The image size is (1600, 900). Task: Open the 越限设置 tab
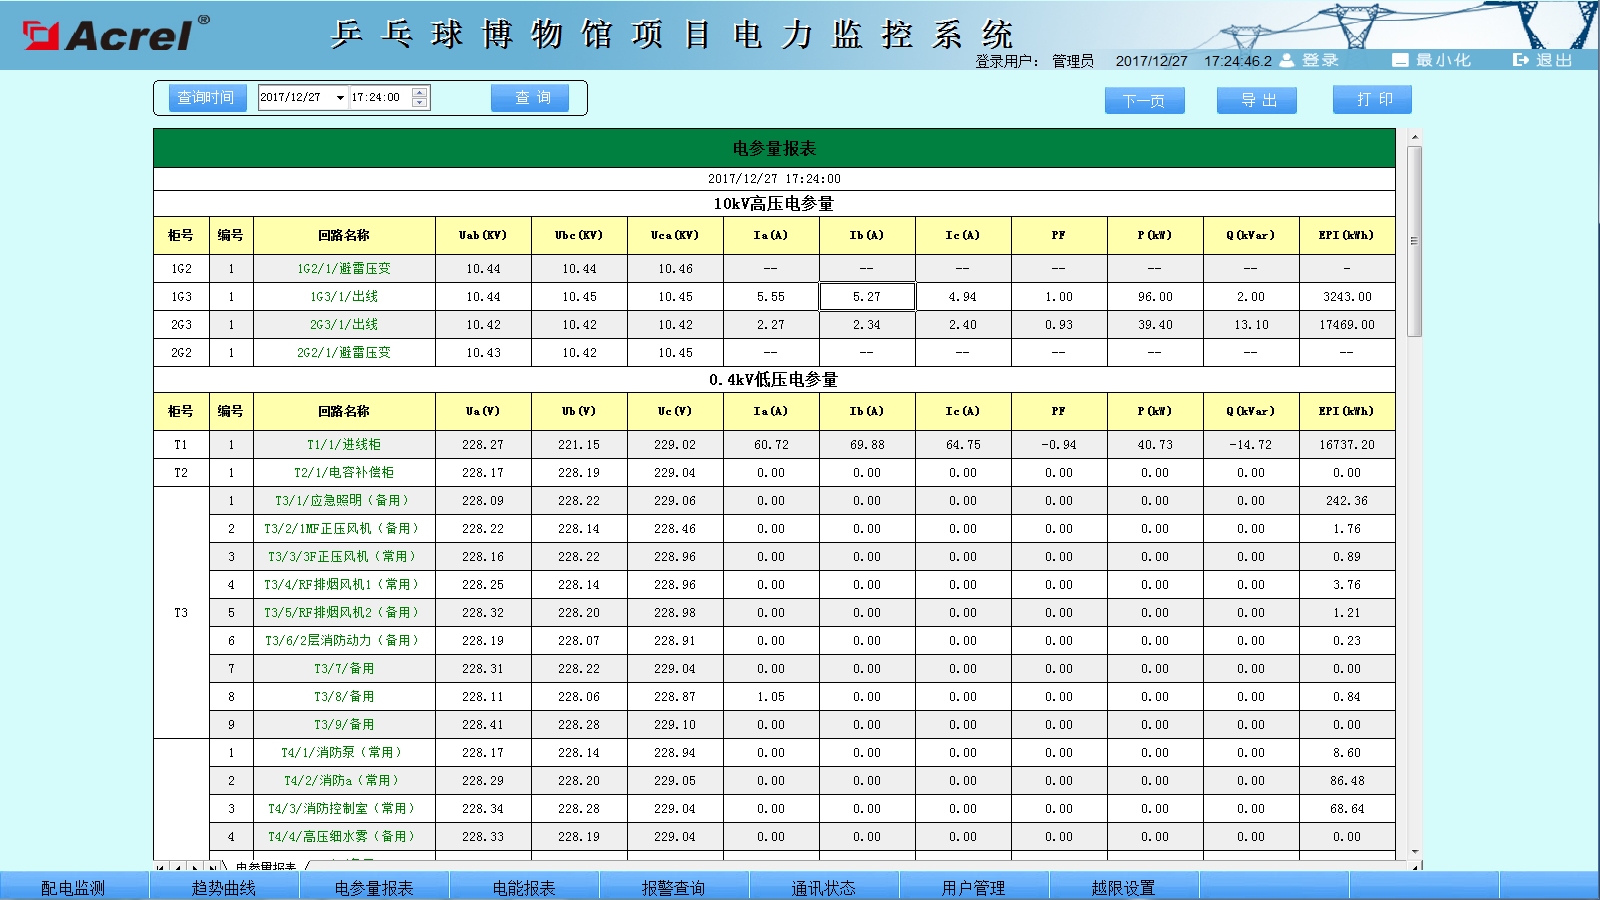pos(1124,886)
